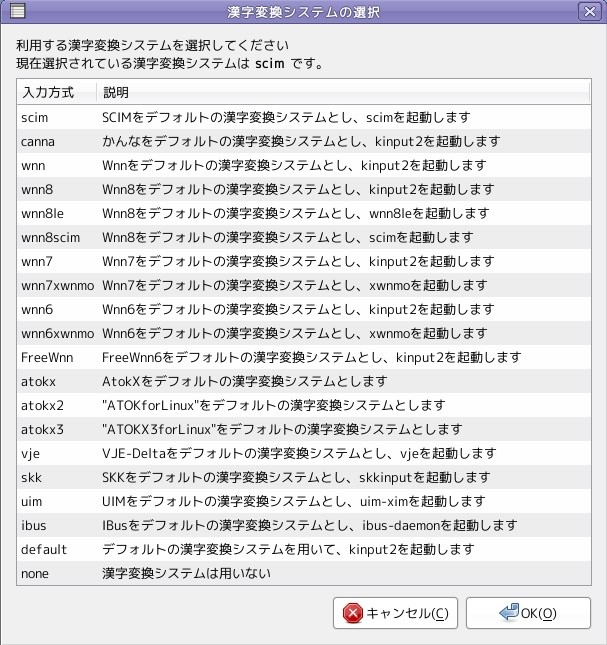607x645 pixels.
Task: Pick the uim input method row
Action: click(x=304, y=501)
